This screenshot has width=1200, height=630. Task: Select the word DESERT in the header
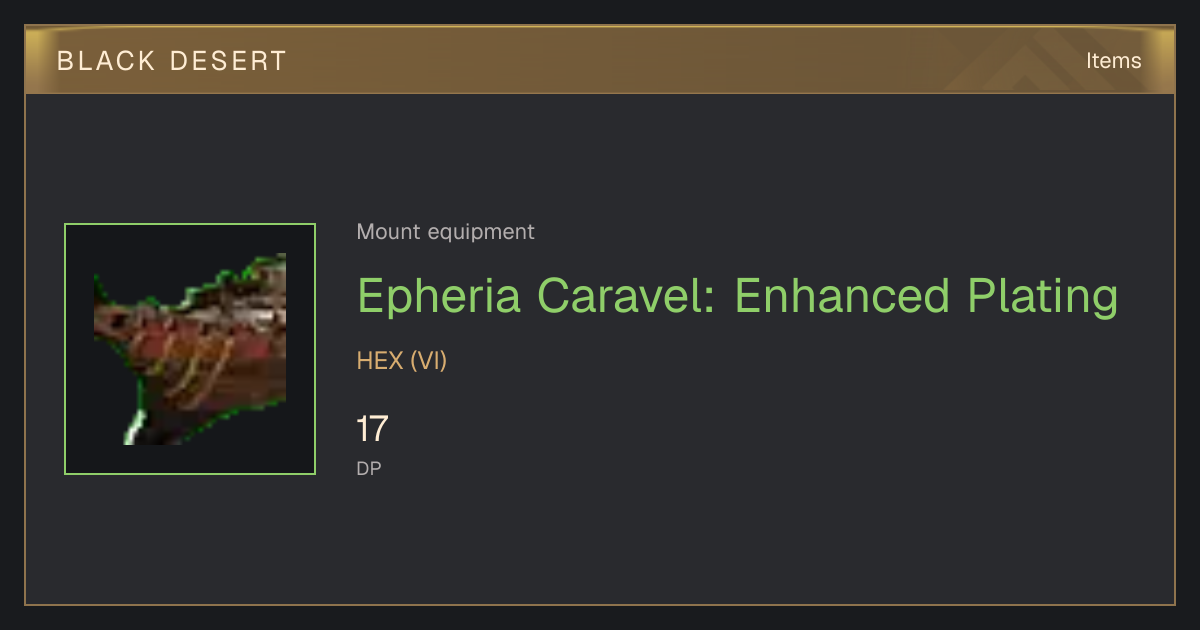(227, 61)
